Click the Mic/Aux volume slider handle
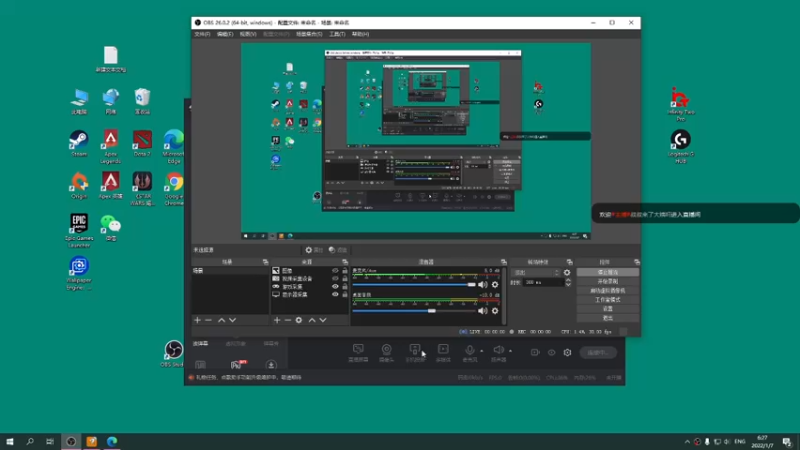 pyautogui.click(x=471, y=285)
